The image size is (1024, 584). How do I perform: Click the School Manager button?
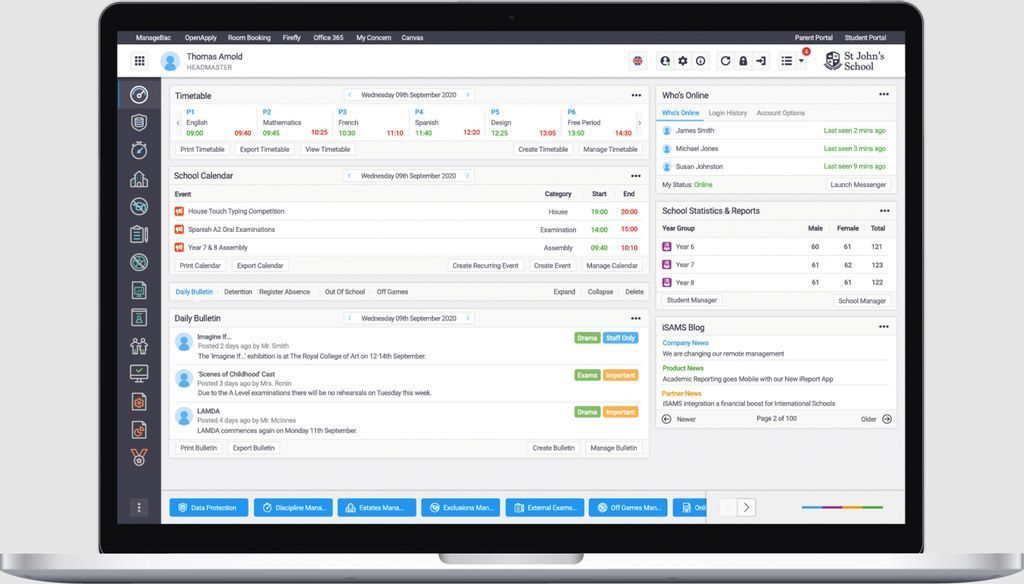click(x=862, y=301)
